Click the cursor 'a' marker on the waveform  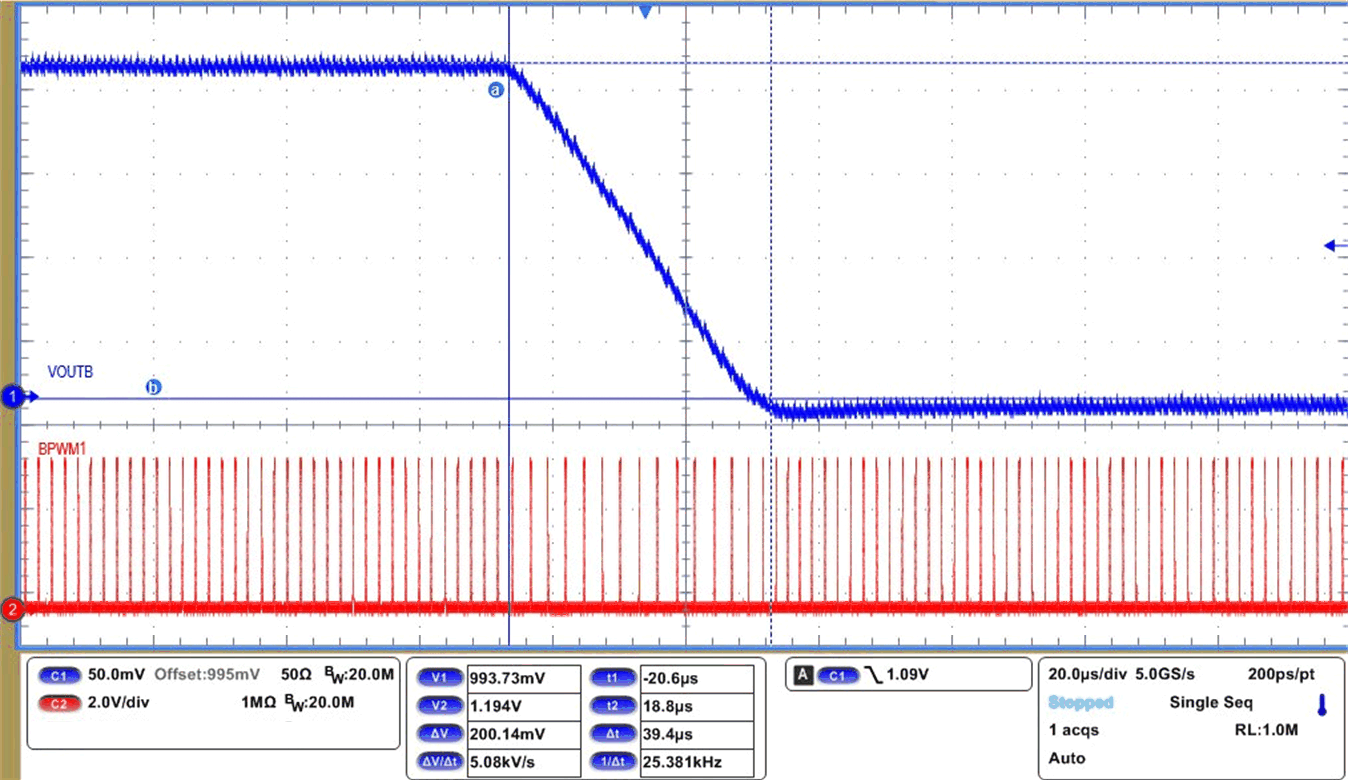pos(496,89)
